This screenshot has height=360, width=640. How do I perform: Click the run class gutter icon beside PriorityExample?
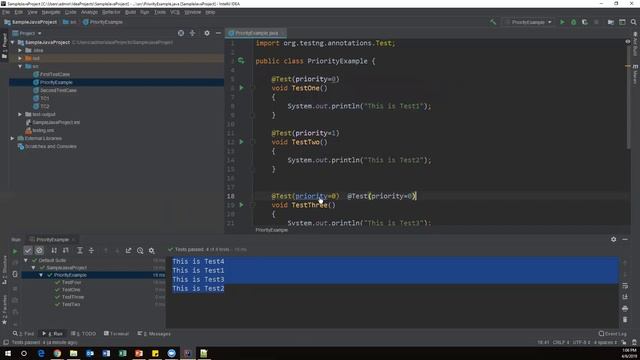[241, 61]
